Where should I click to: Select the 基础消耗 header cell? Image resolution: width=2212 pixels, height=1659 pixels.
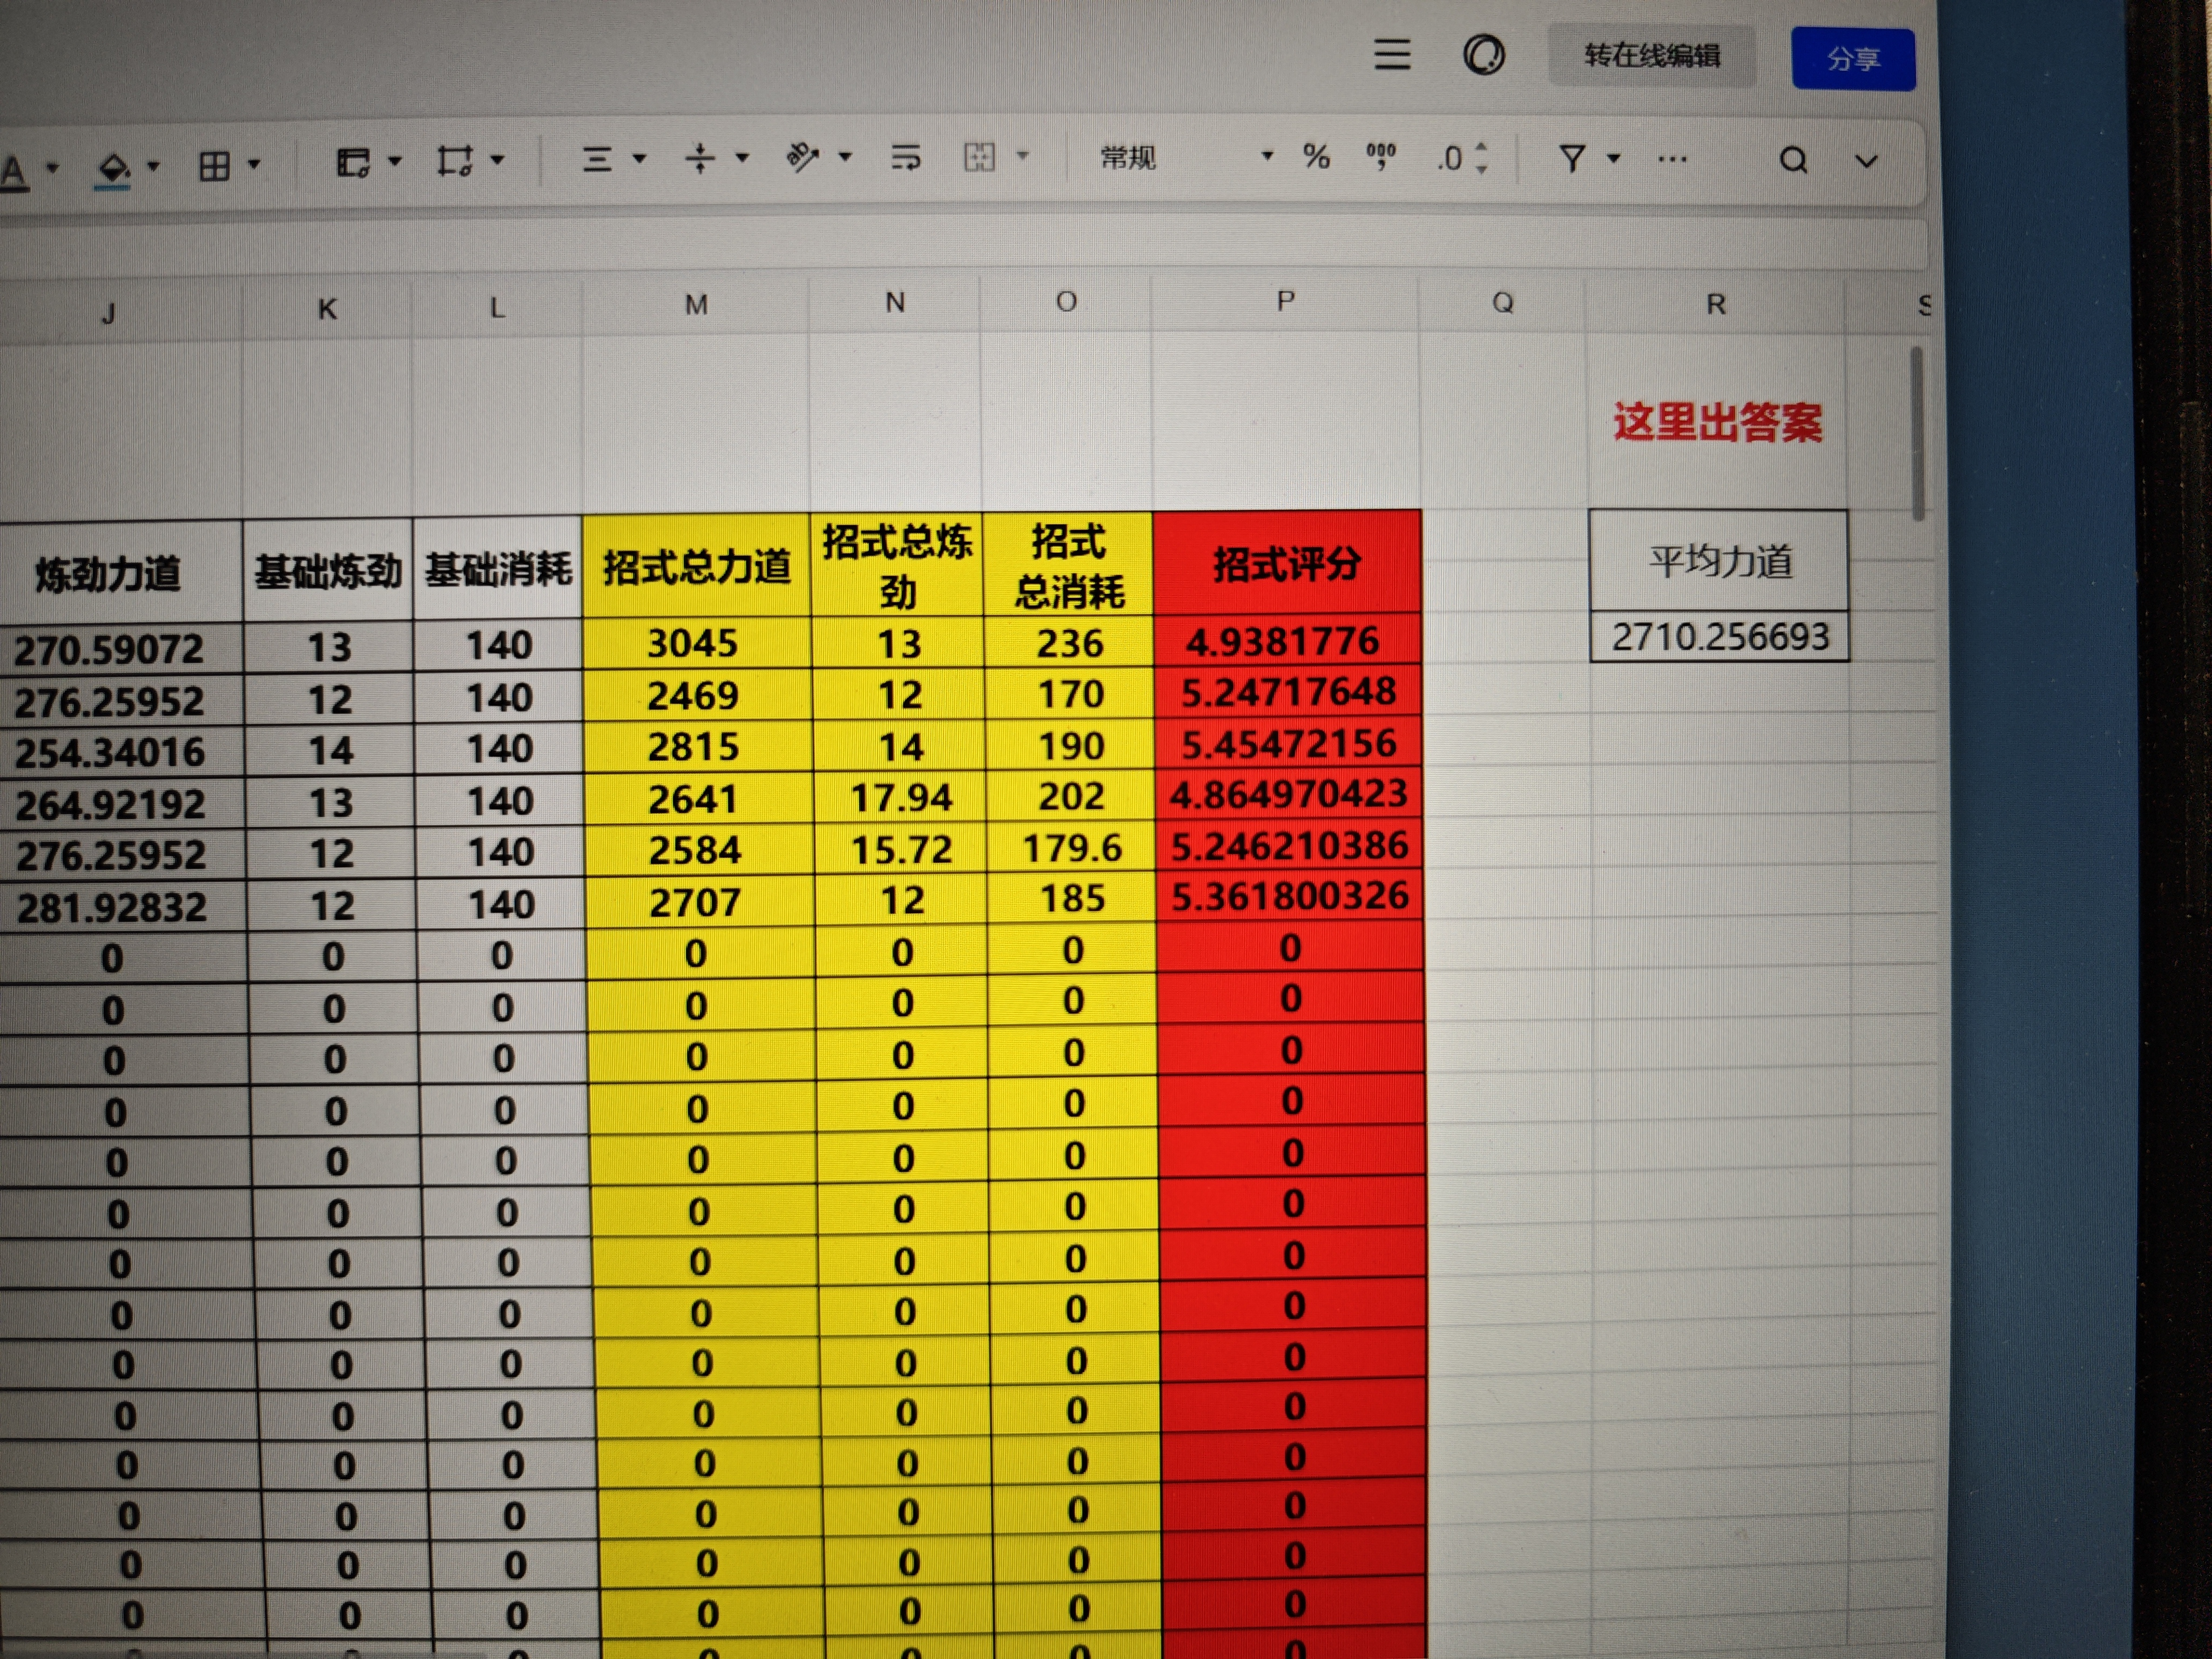point(498,568)
